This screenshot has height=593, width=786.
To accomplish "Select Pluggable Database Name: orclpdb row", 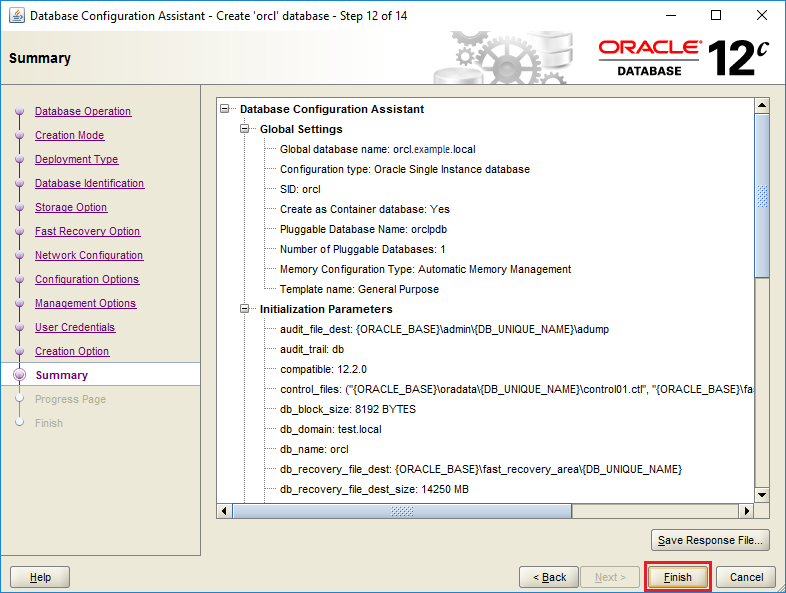I will point(363,229).
